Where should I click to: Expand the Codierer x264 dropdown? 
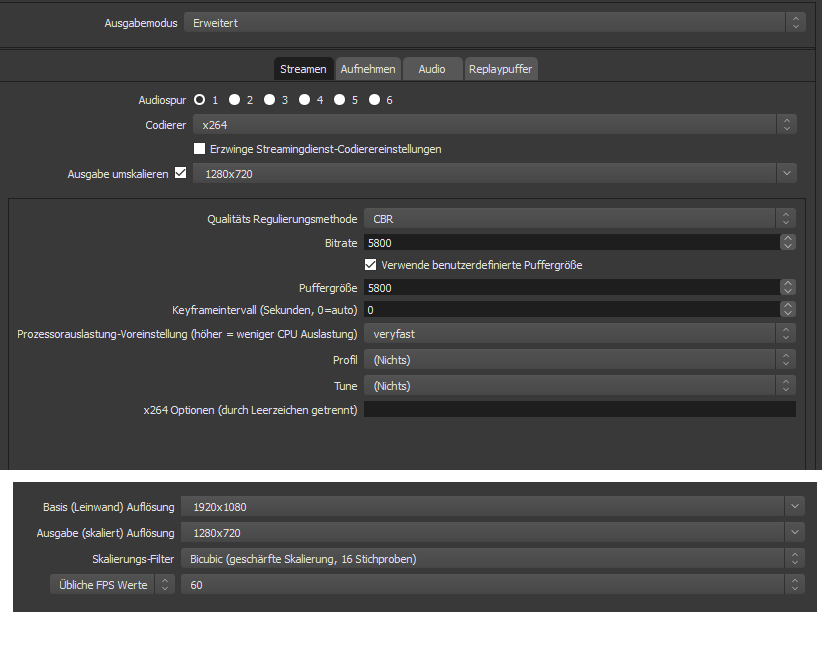click(x=494, y=125)
